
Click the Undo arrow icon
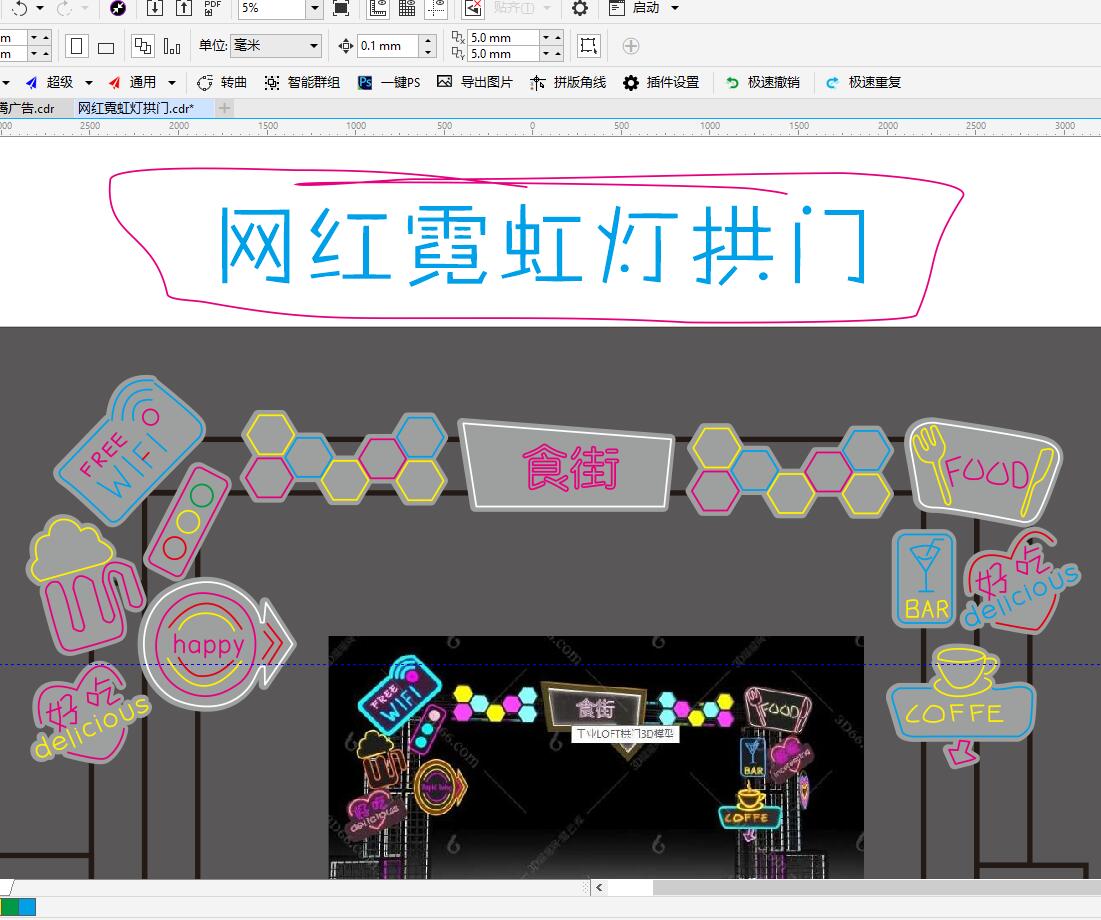20,8
